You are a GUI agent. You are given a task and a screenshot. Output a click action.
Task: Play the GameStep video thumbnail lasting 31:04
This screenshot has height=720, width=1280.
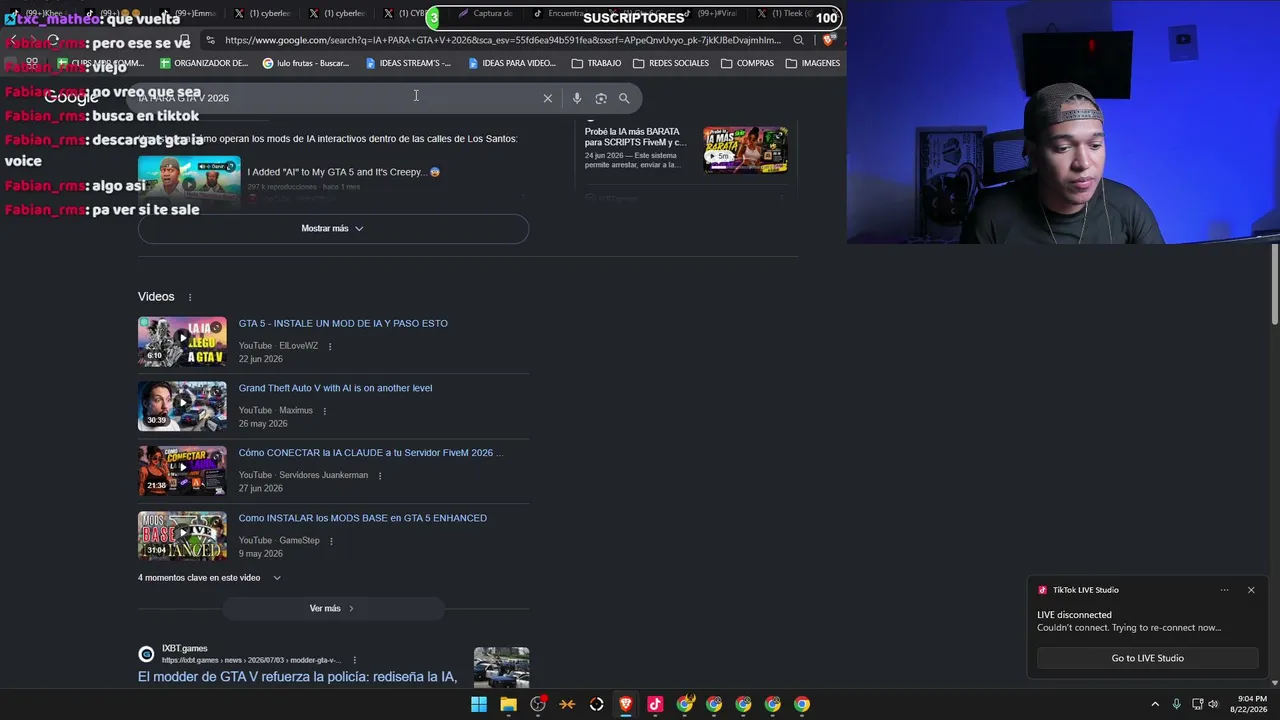click(x=182, y=536)
